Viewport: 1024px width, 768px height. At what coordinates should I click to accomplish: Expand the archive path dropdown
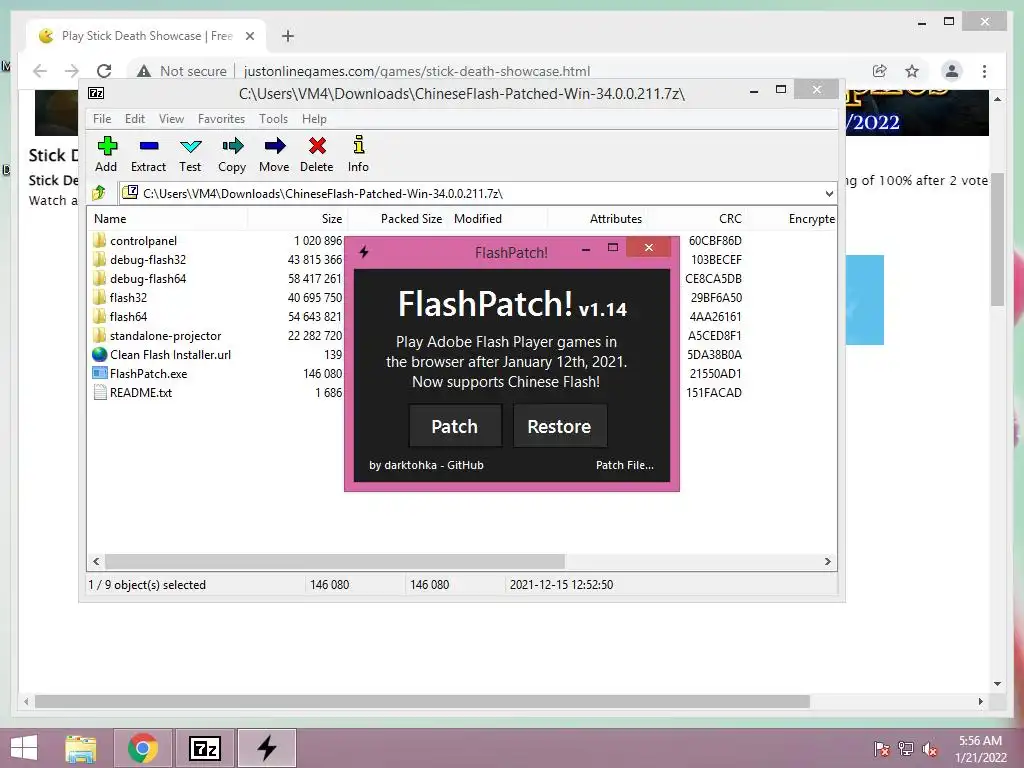829,193
